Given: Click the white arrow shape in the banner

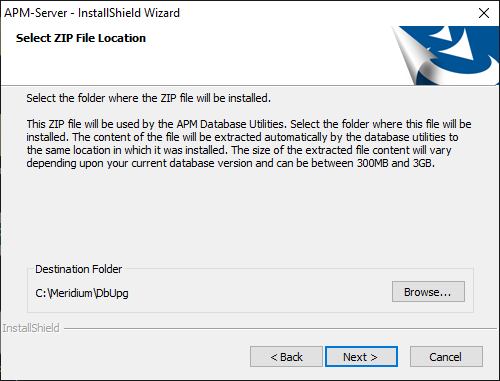Looking at the screenshot, I should tap(458, 45).
